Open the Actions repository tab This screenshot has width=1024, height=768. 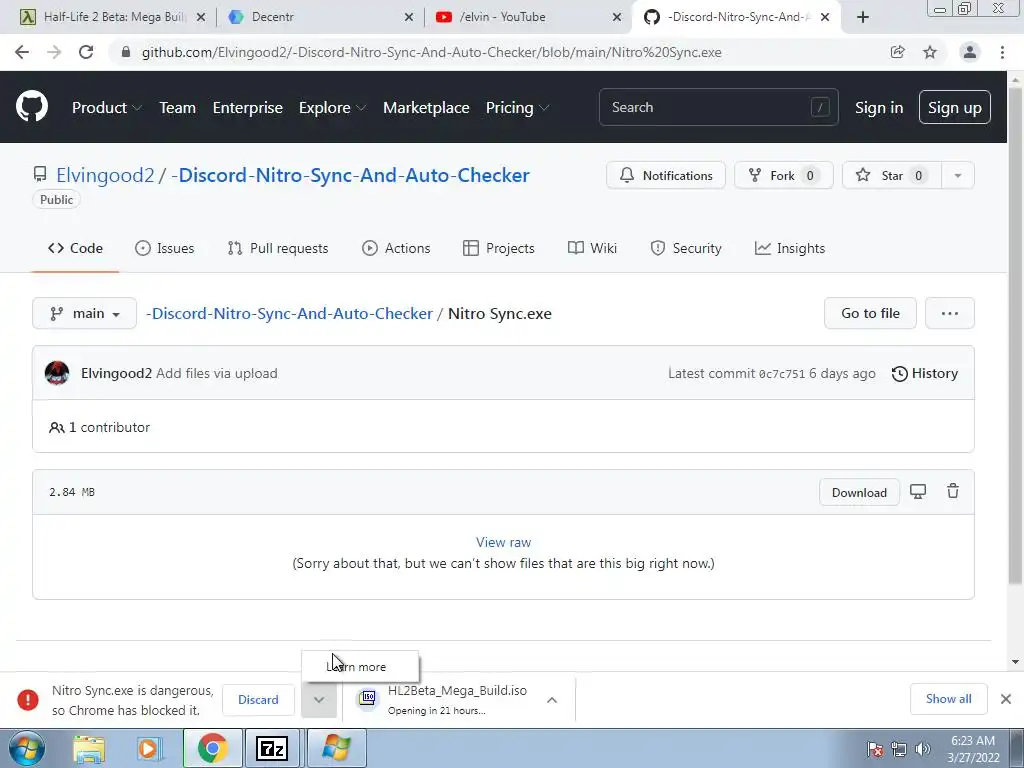coord(396,248)
